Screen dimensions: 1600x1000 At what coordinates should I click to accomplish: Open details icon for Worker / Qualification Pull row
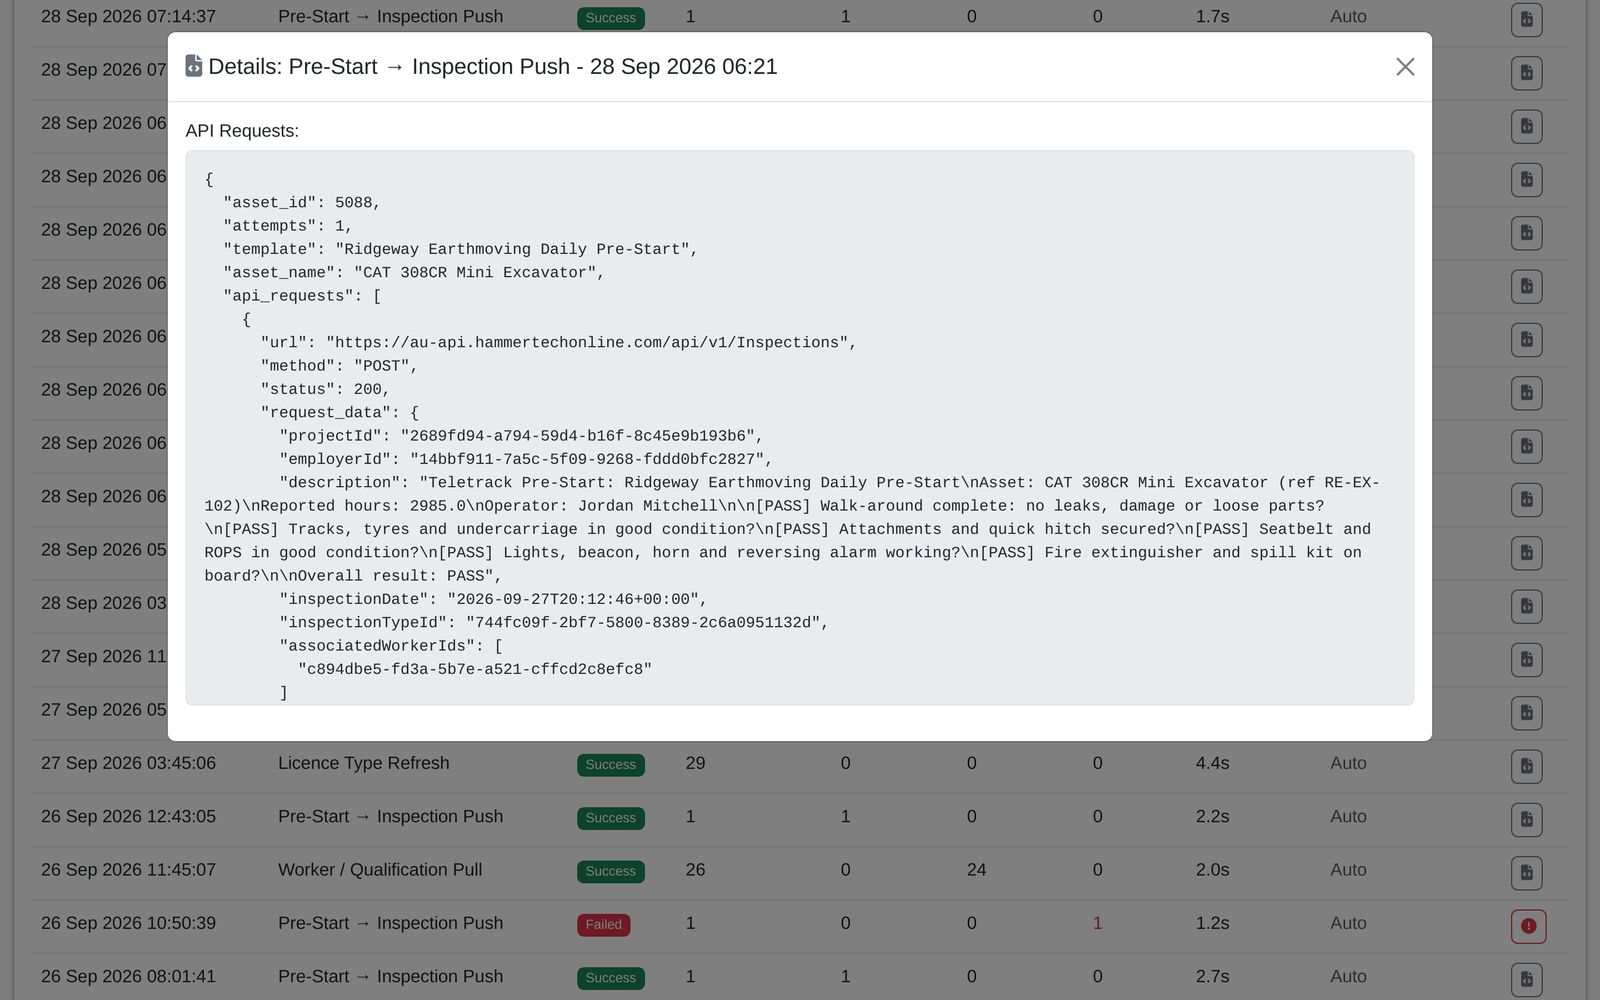1526,873
